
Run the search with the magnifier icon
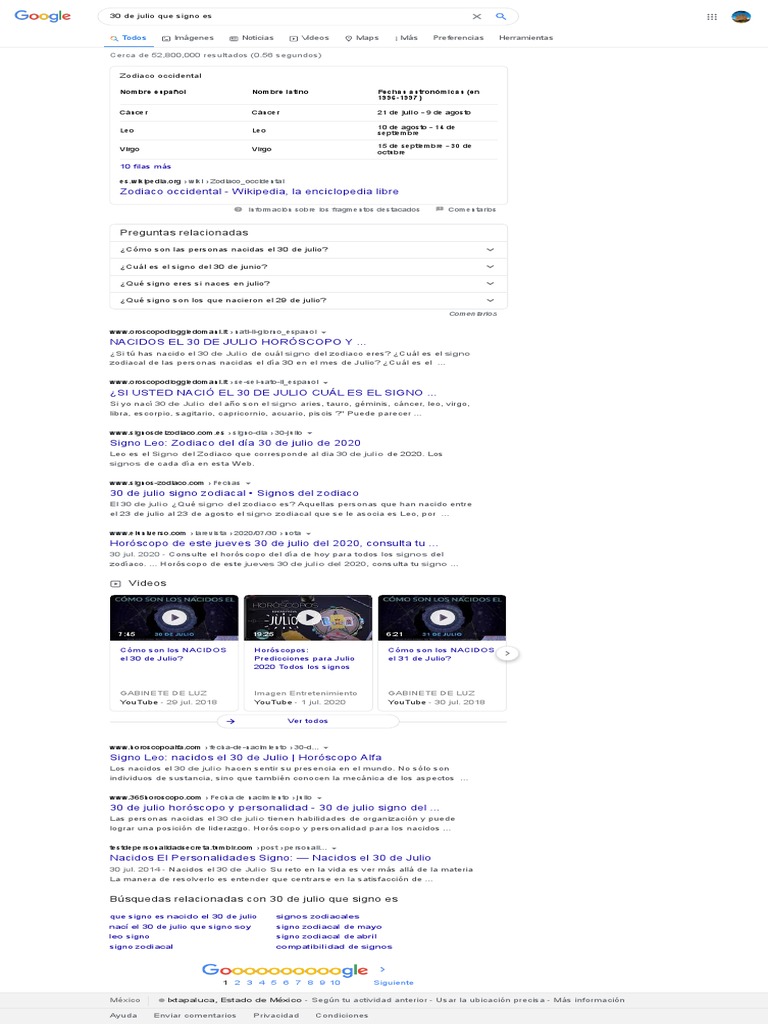click(x=501, y=16)
